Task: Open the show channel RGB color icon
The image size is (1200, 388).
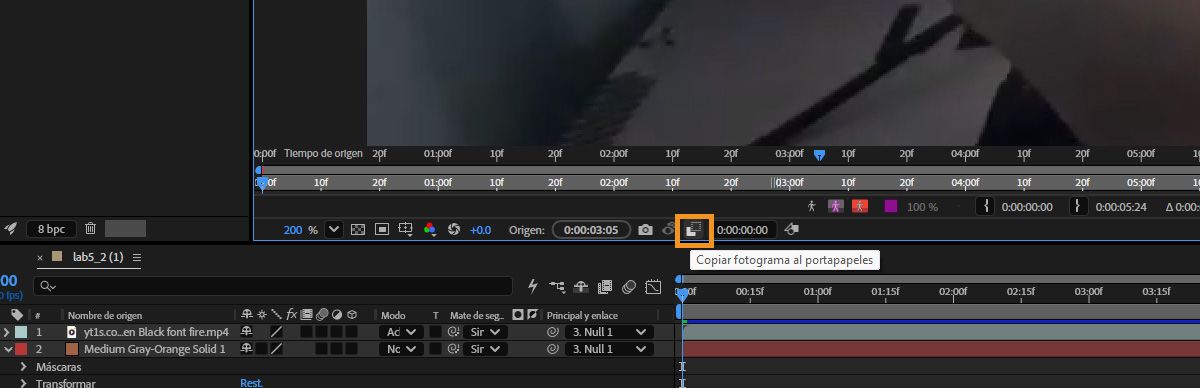Action: pyautogui.click(x=429, y=230)
